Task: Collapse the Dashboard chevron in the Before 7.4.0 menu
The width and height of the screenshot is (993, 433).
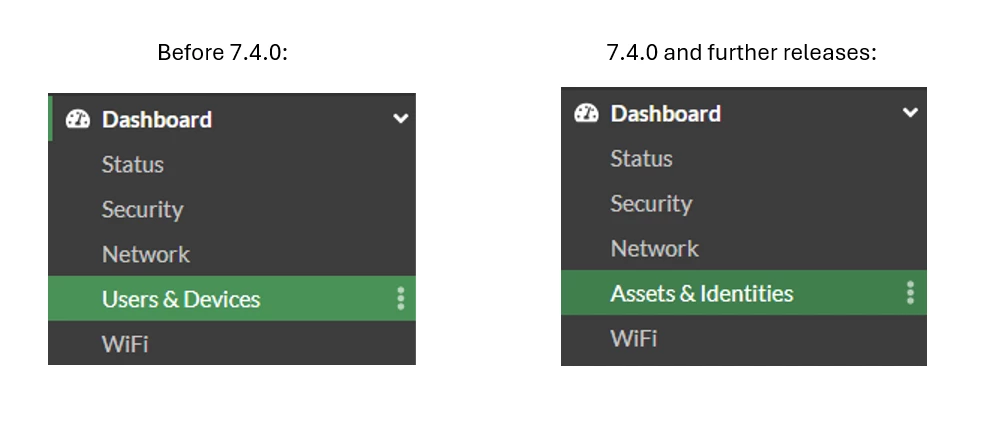Action: click(400, 118)
